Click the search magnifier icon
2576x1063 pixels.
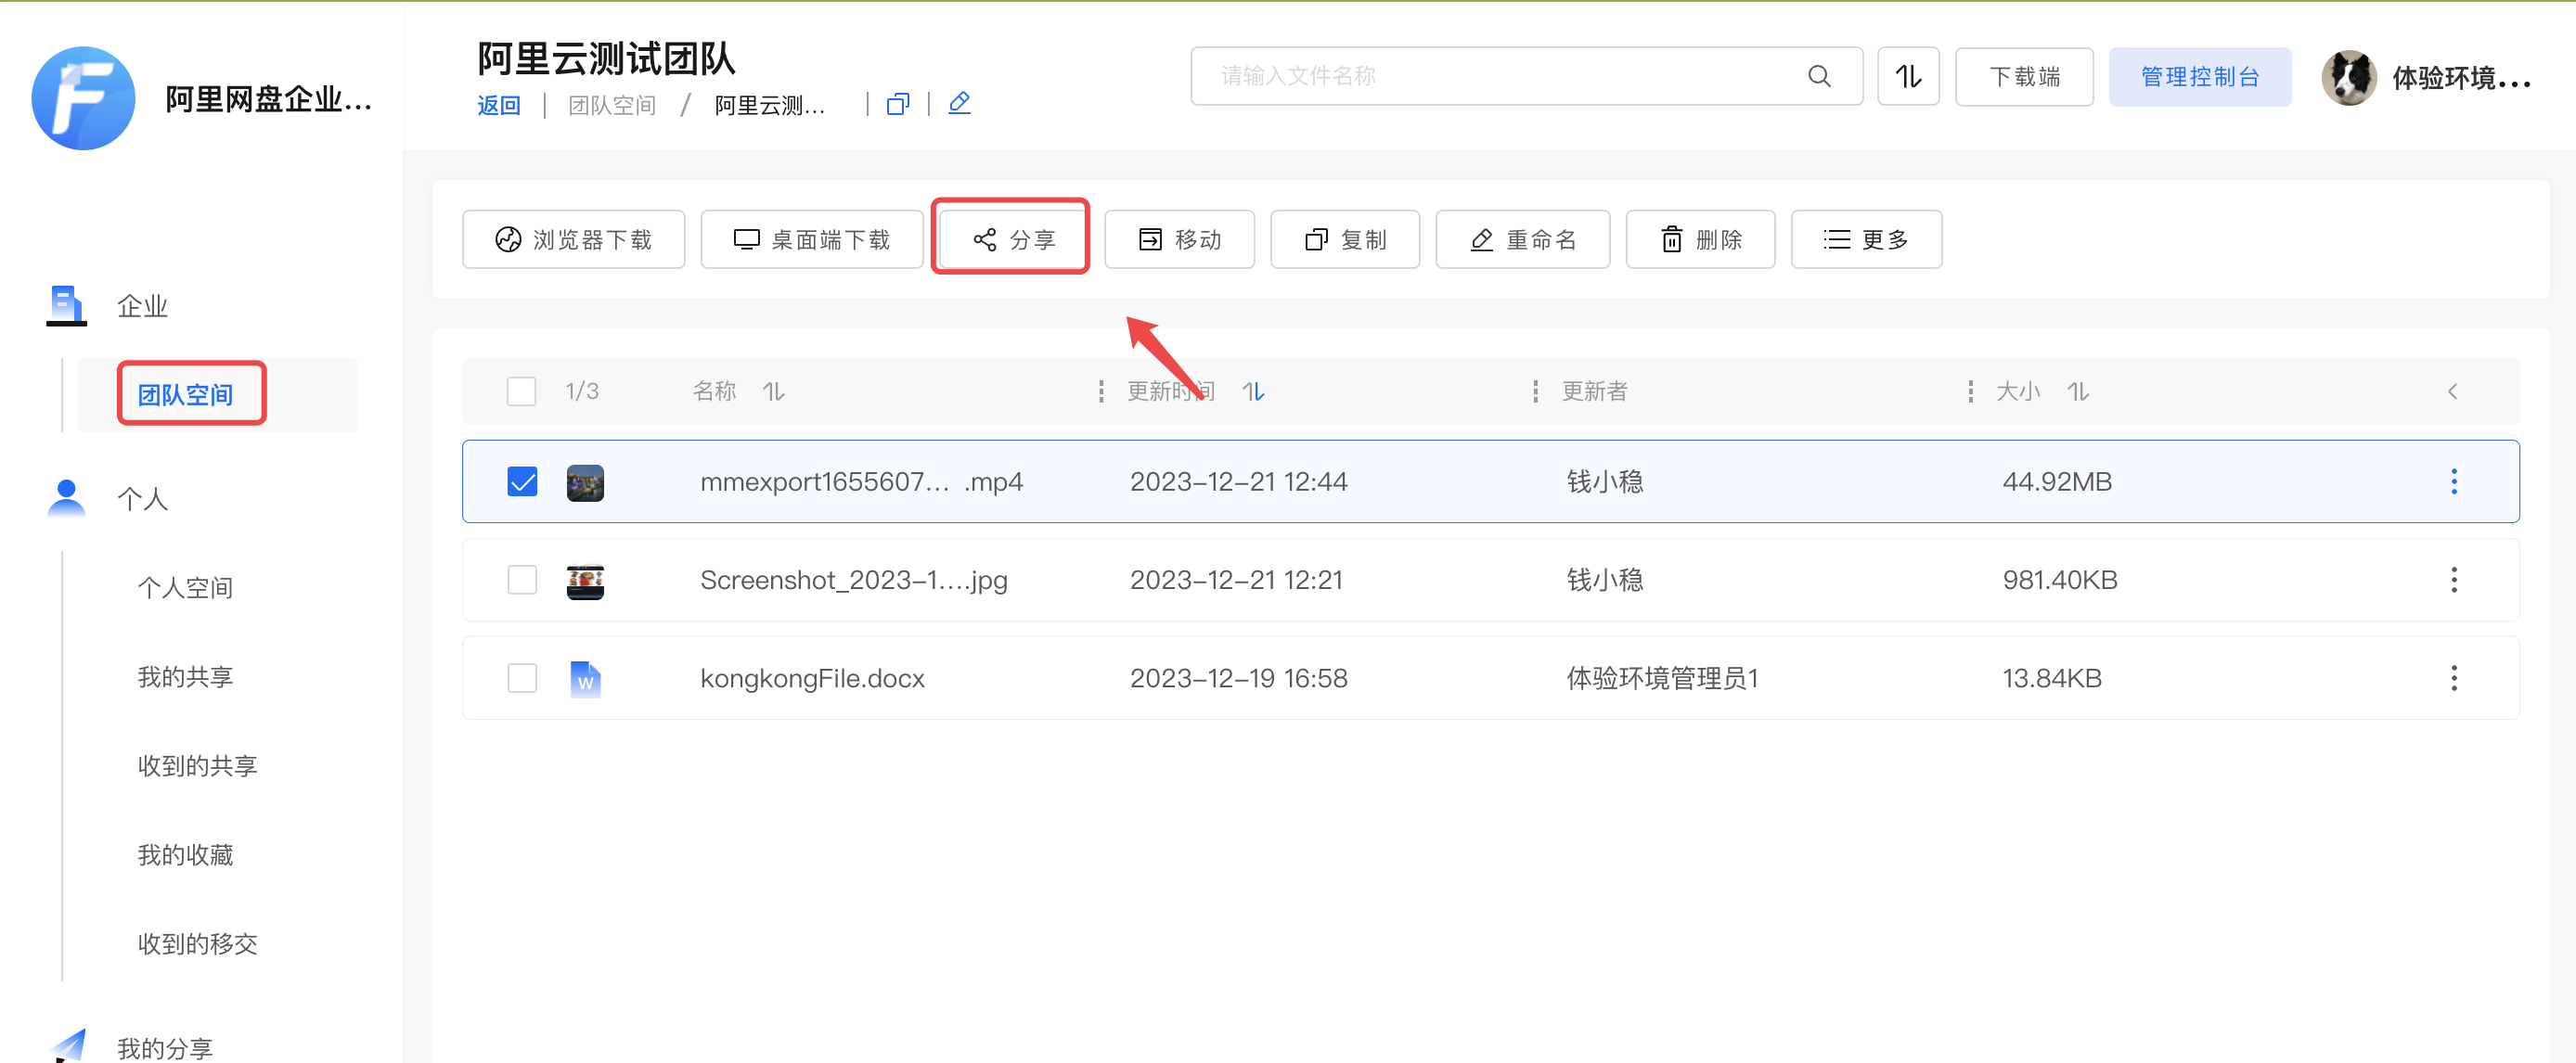coord(1818,76)
